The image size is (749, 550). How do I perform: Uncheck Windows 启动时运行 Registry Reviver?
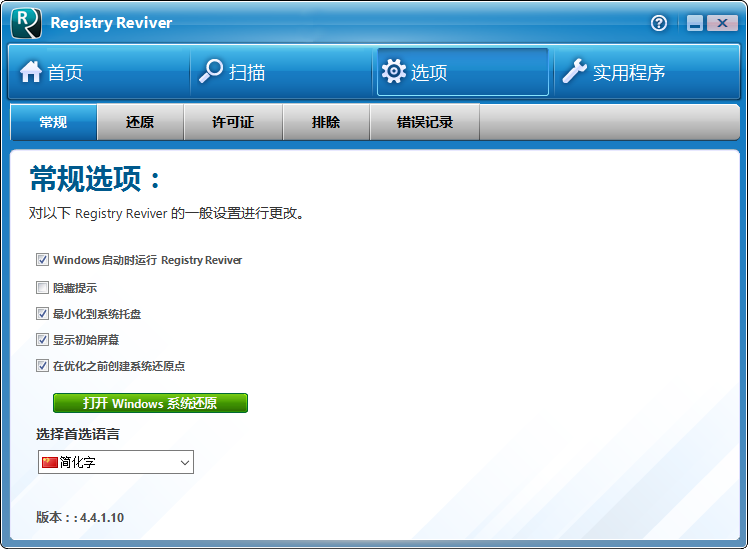pos(43,259)
